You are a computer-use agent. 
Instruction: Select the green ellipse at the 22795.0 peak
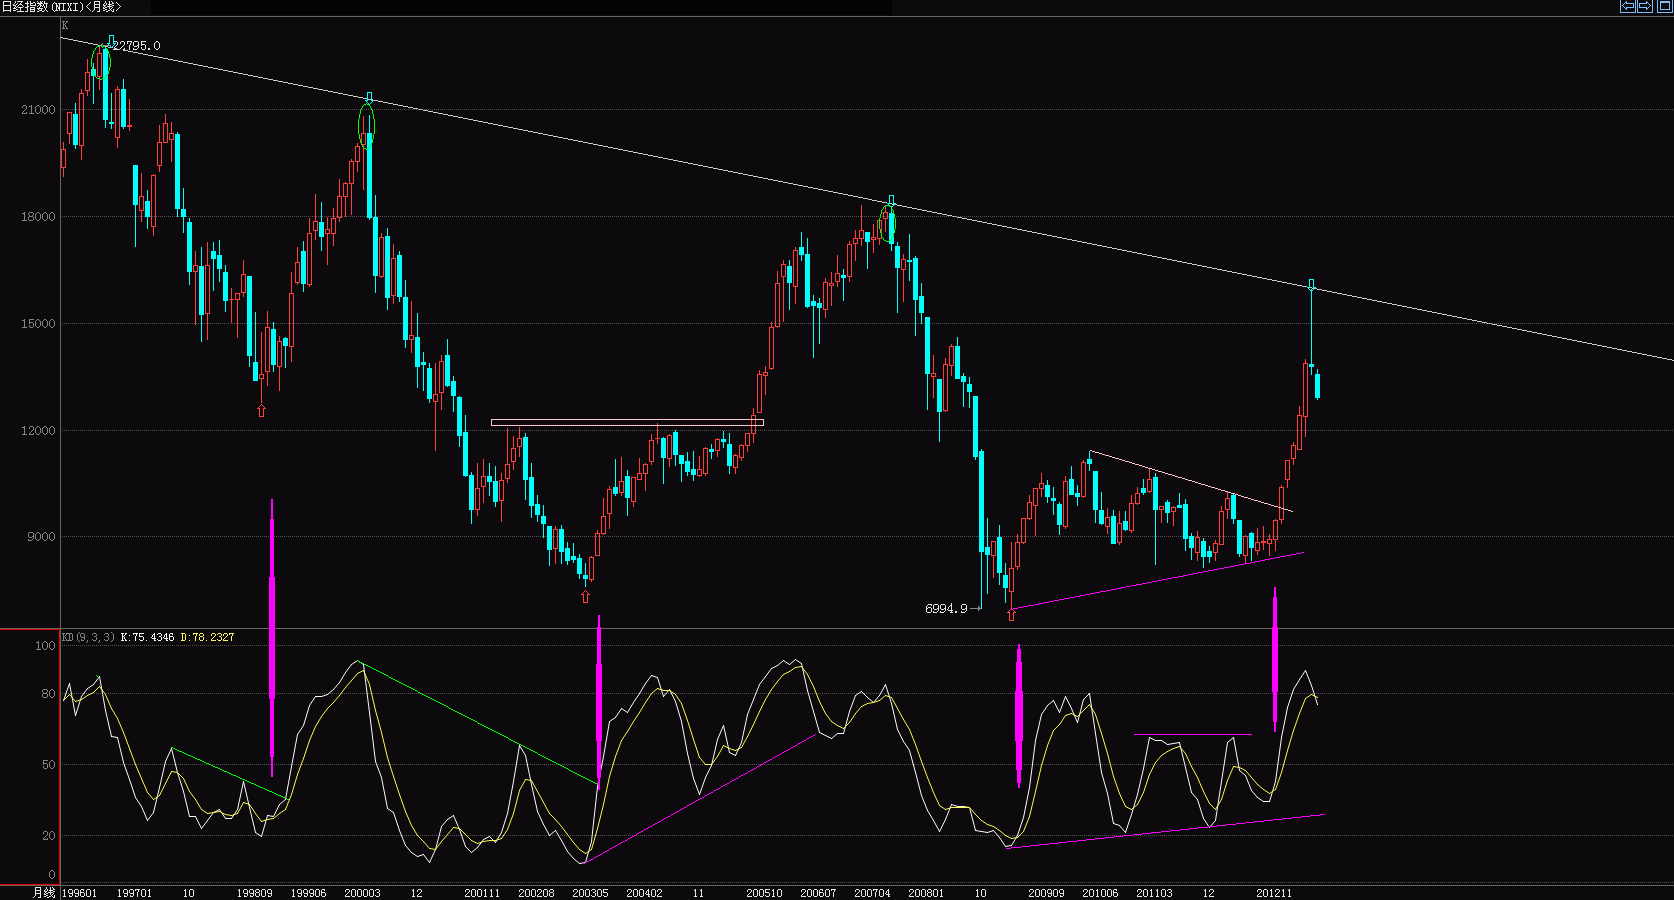coord(101,63)
